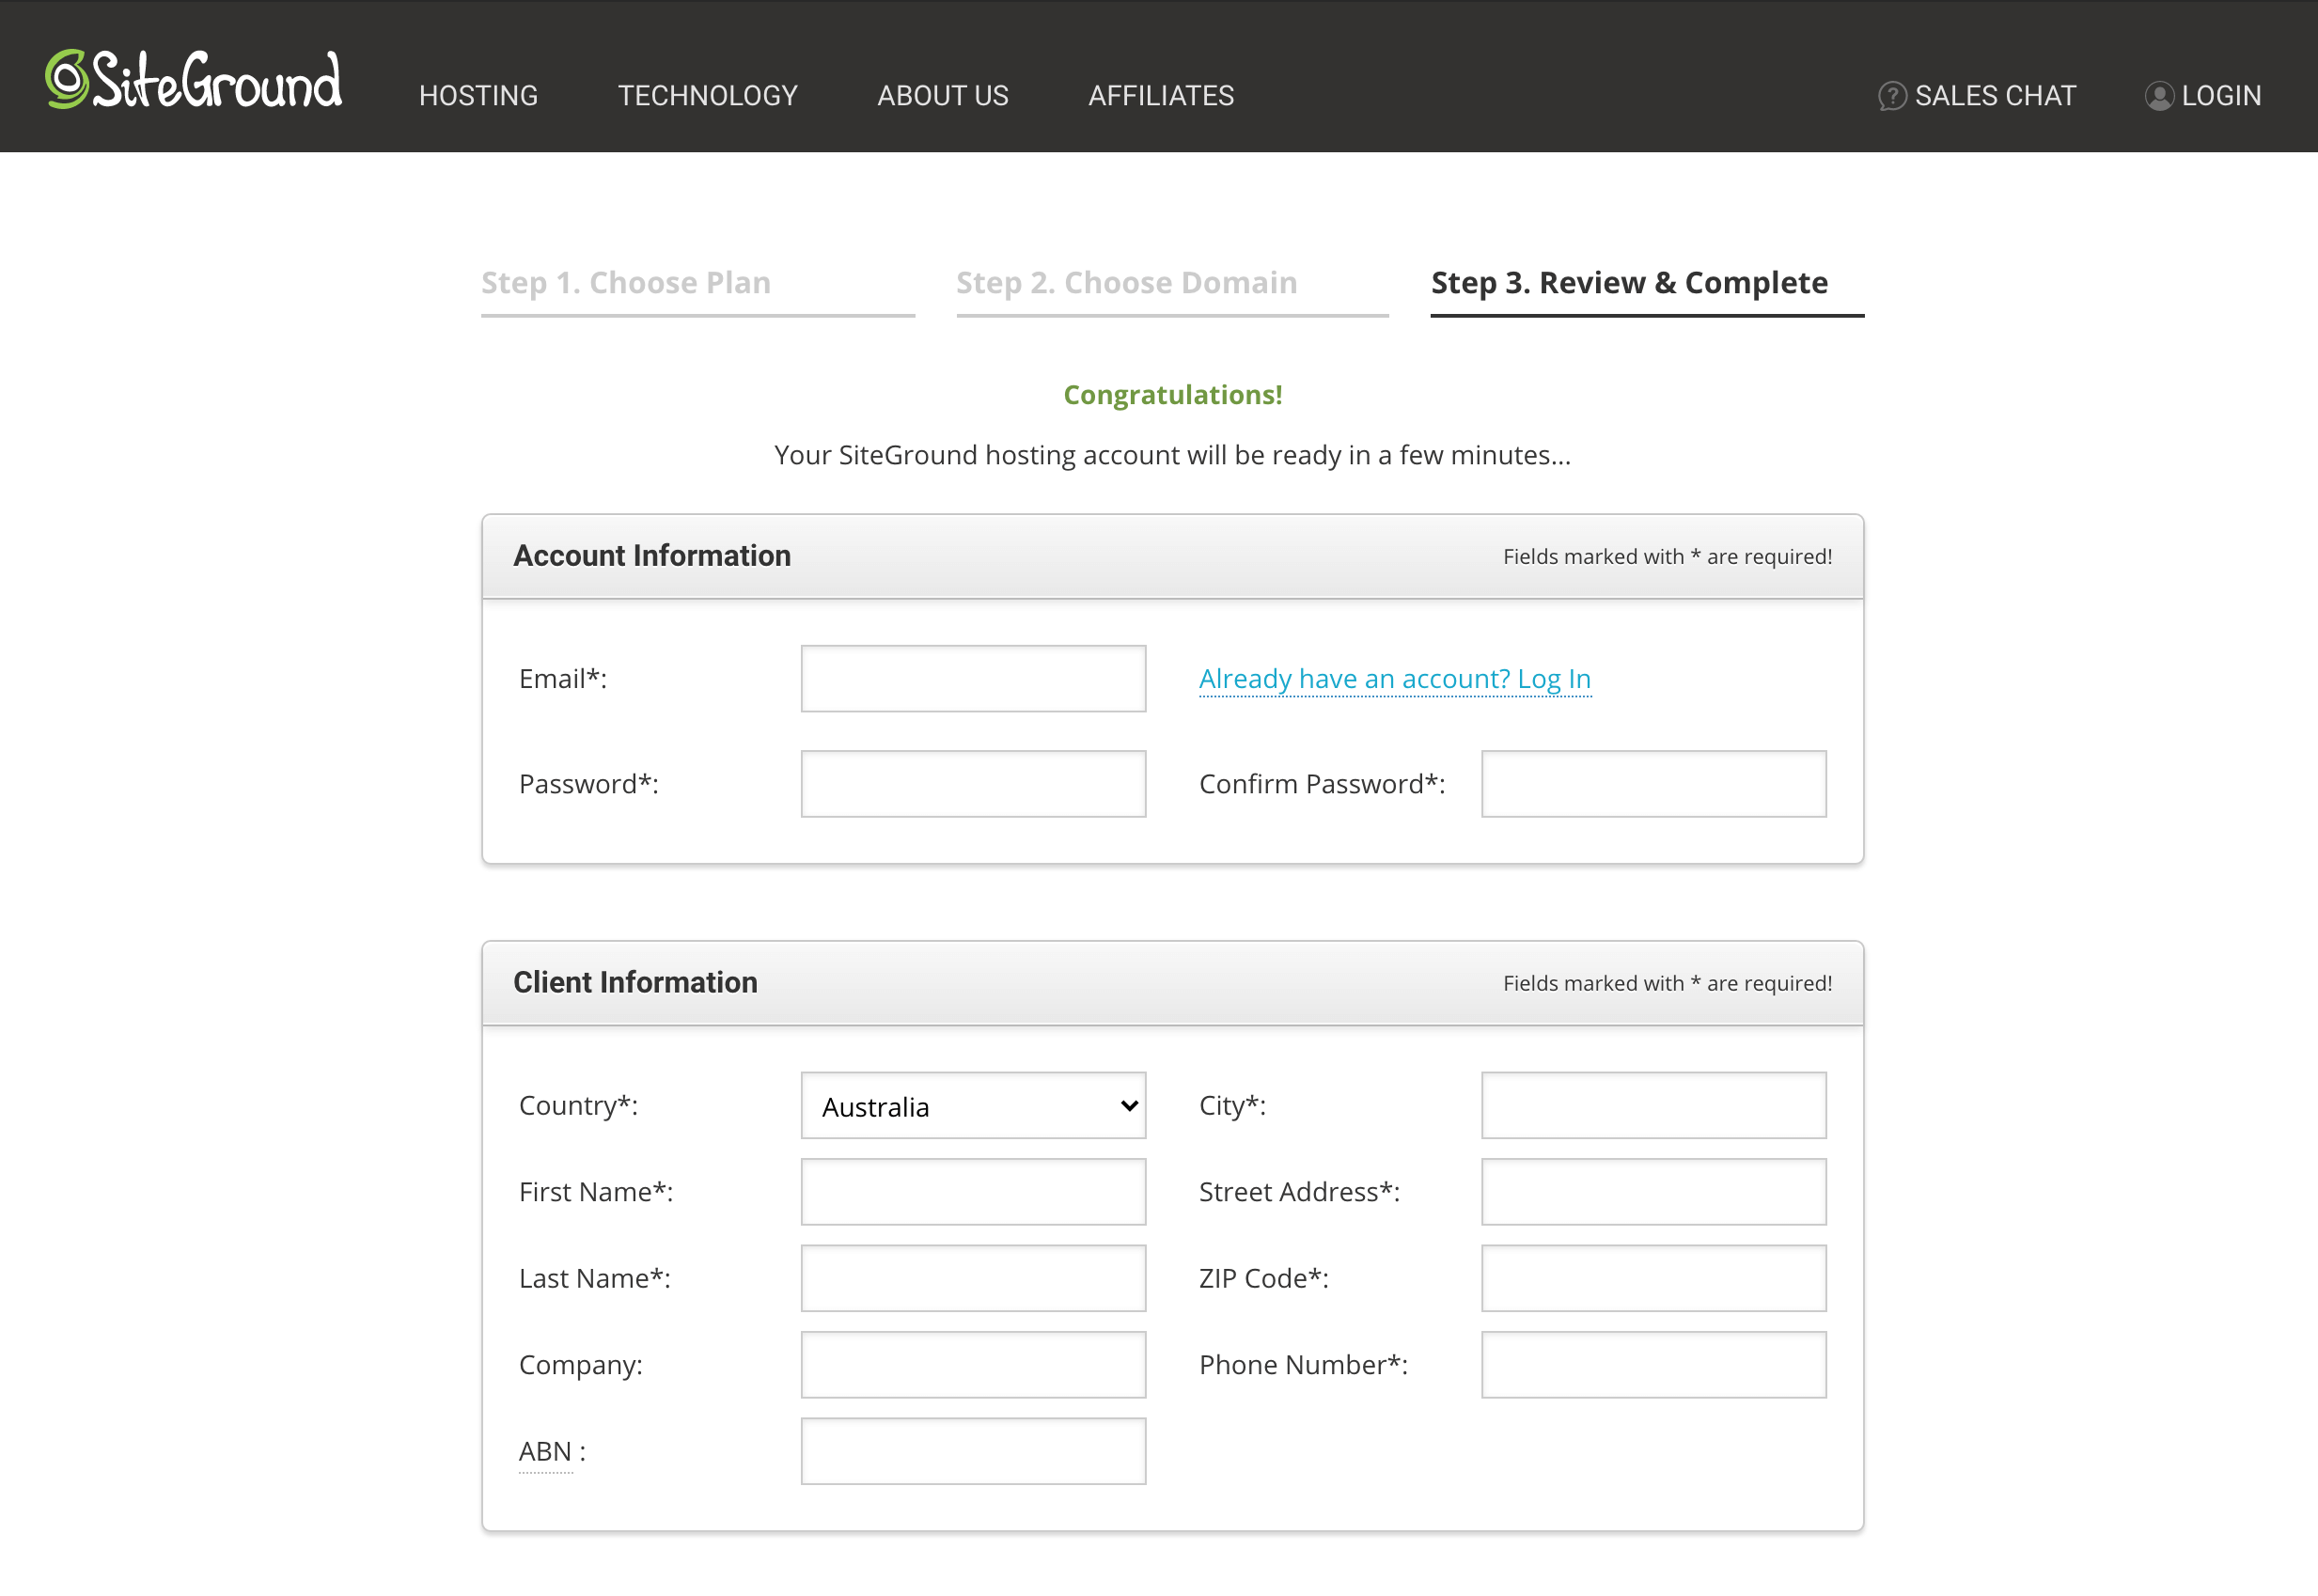
Task: Focus the Street Address input field
Action: pyautogui.click(x=1654, y=1192)
